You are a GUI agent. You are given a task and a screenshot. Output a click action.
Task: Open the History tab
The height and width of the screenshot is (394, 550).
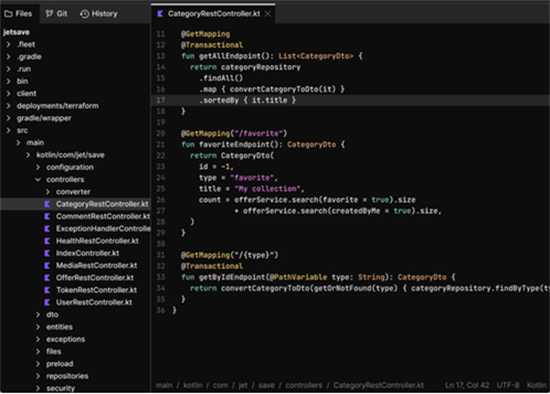click(x=99, y=14)
